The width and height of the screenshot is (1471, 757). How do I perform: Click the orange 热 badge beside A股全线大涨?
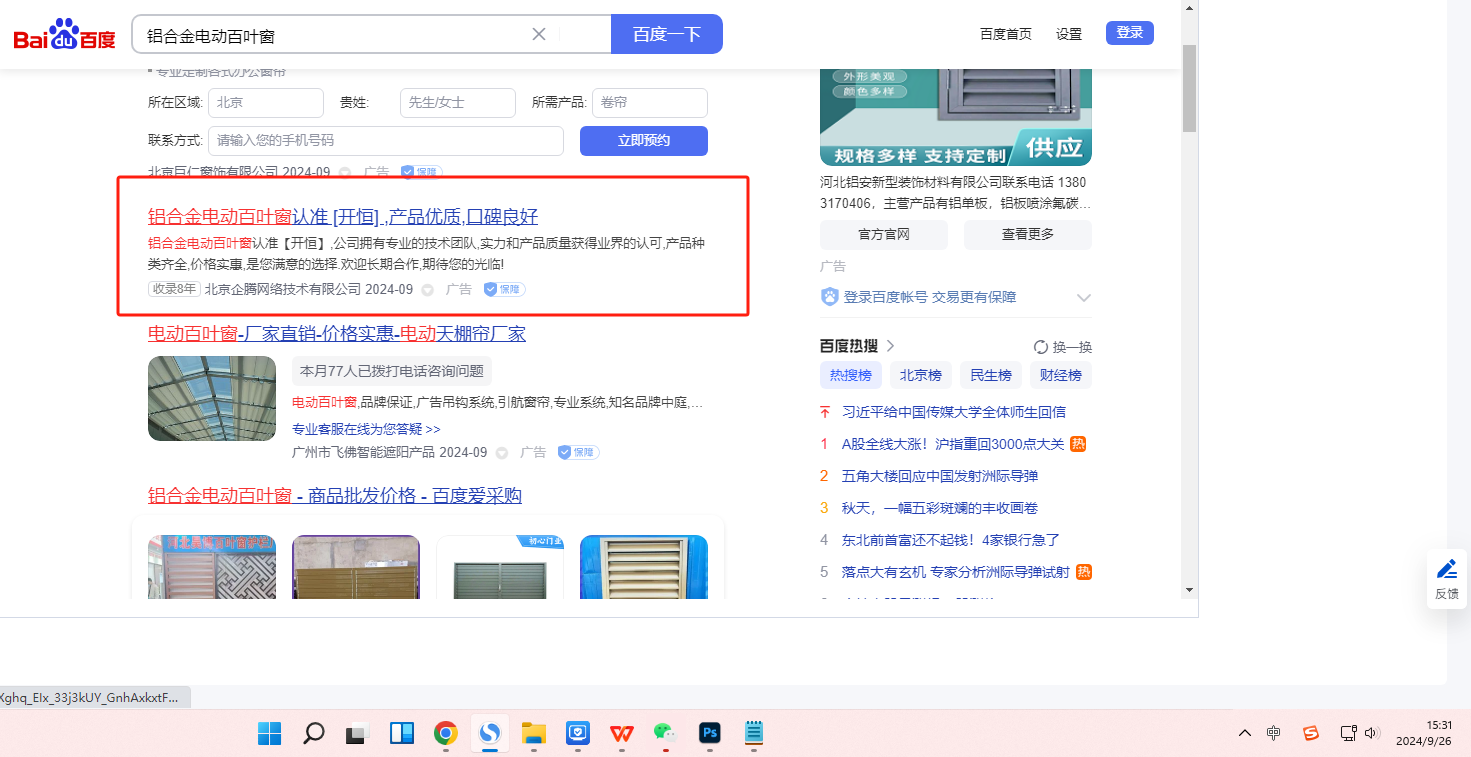1078,444
